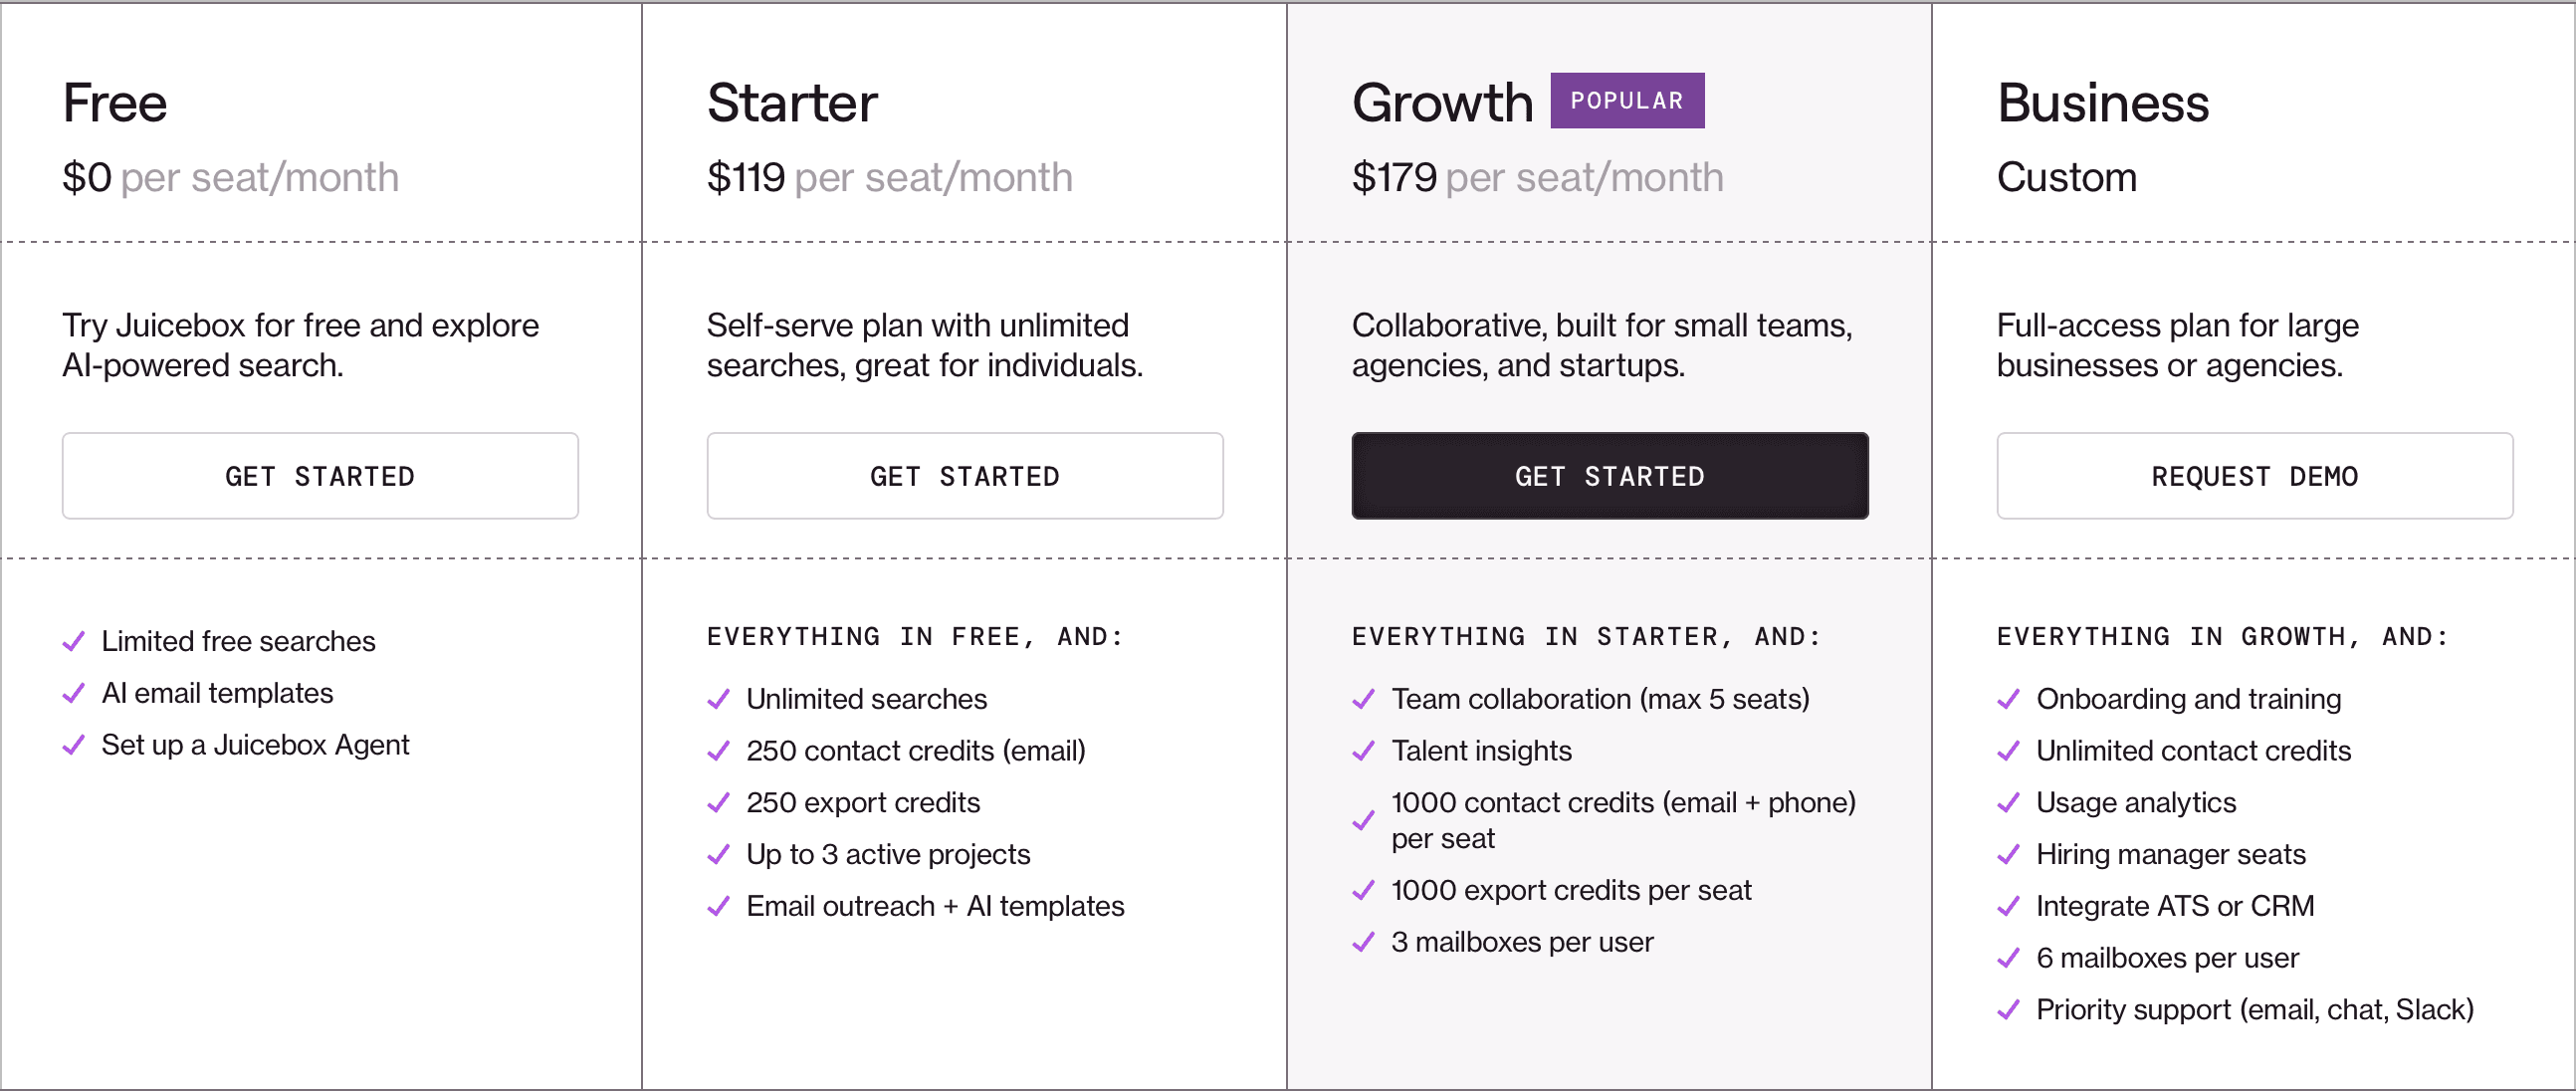Image resolution: width=2576 pixels, height=1091 pixels.
Task: Click Get Started under the Starter plan
Action: 964,476
